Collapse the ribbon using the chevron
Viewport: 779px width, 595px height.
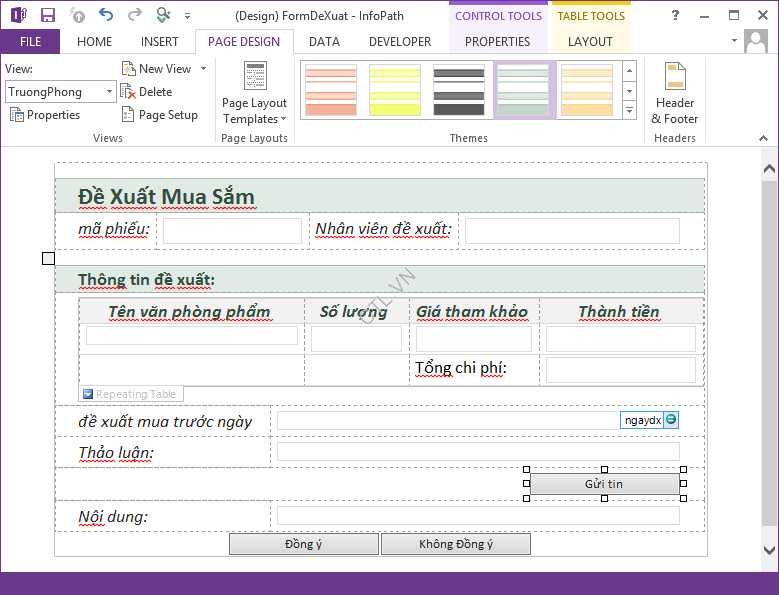(765, 138)
